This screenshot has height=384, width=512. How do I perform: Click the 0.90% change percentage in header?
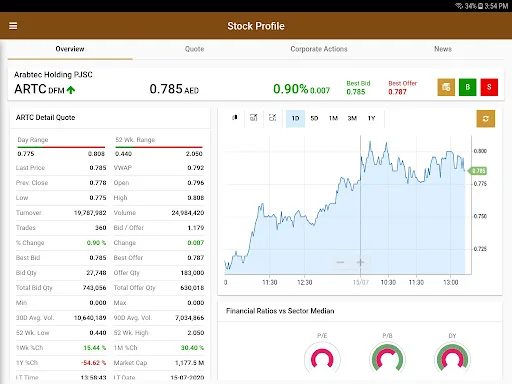click(x=290, y=89)
